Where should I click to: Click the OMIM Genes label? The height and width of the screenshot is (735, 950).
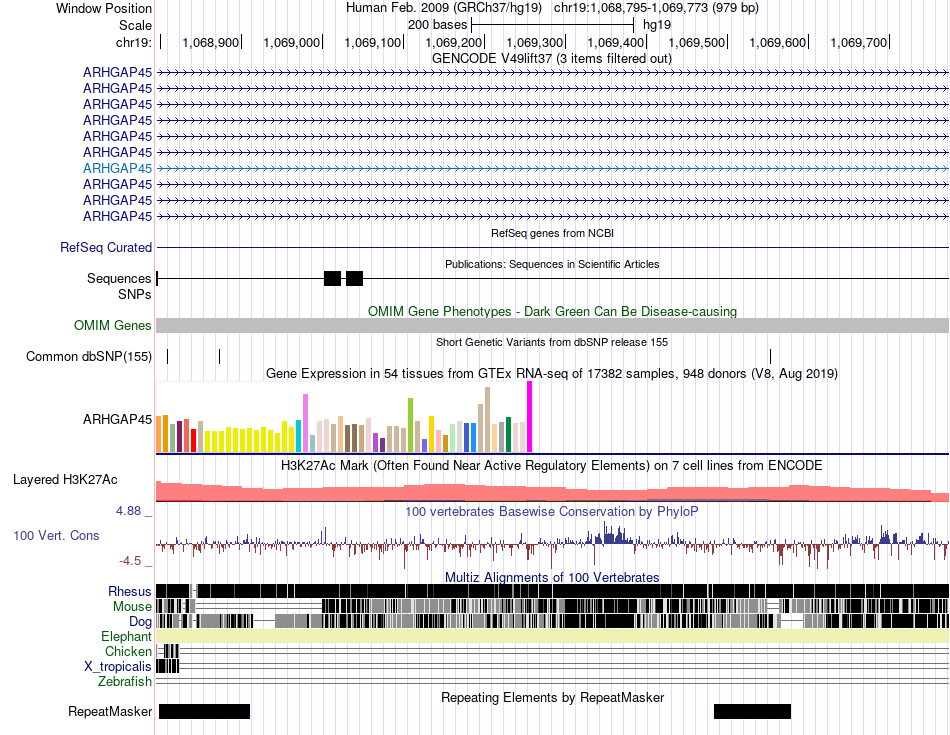[x=113, y=326]
